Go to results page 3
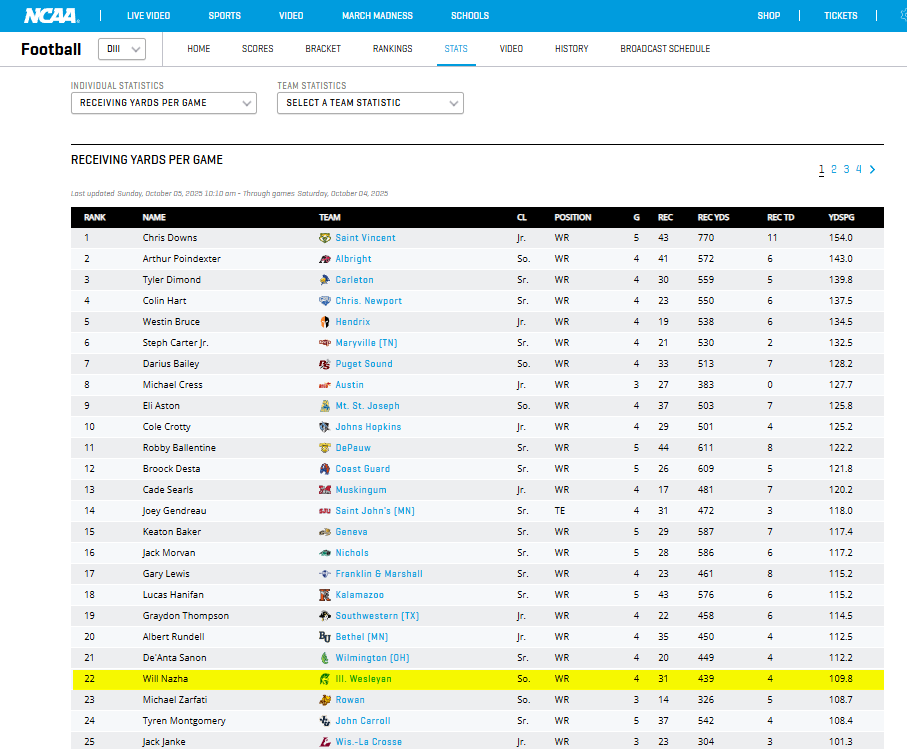907x749 pixels. (x=846, y=169)
